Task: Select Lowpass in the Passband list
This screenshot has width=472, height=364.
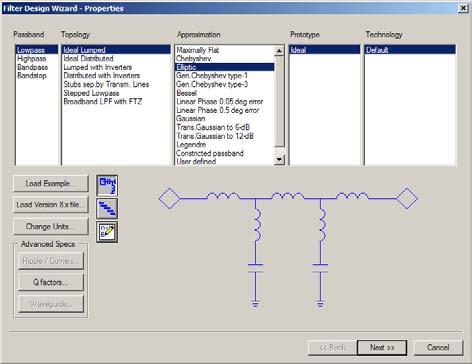Action: (37, 50)
